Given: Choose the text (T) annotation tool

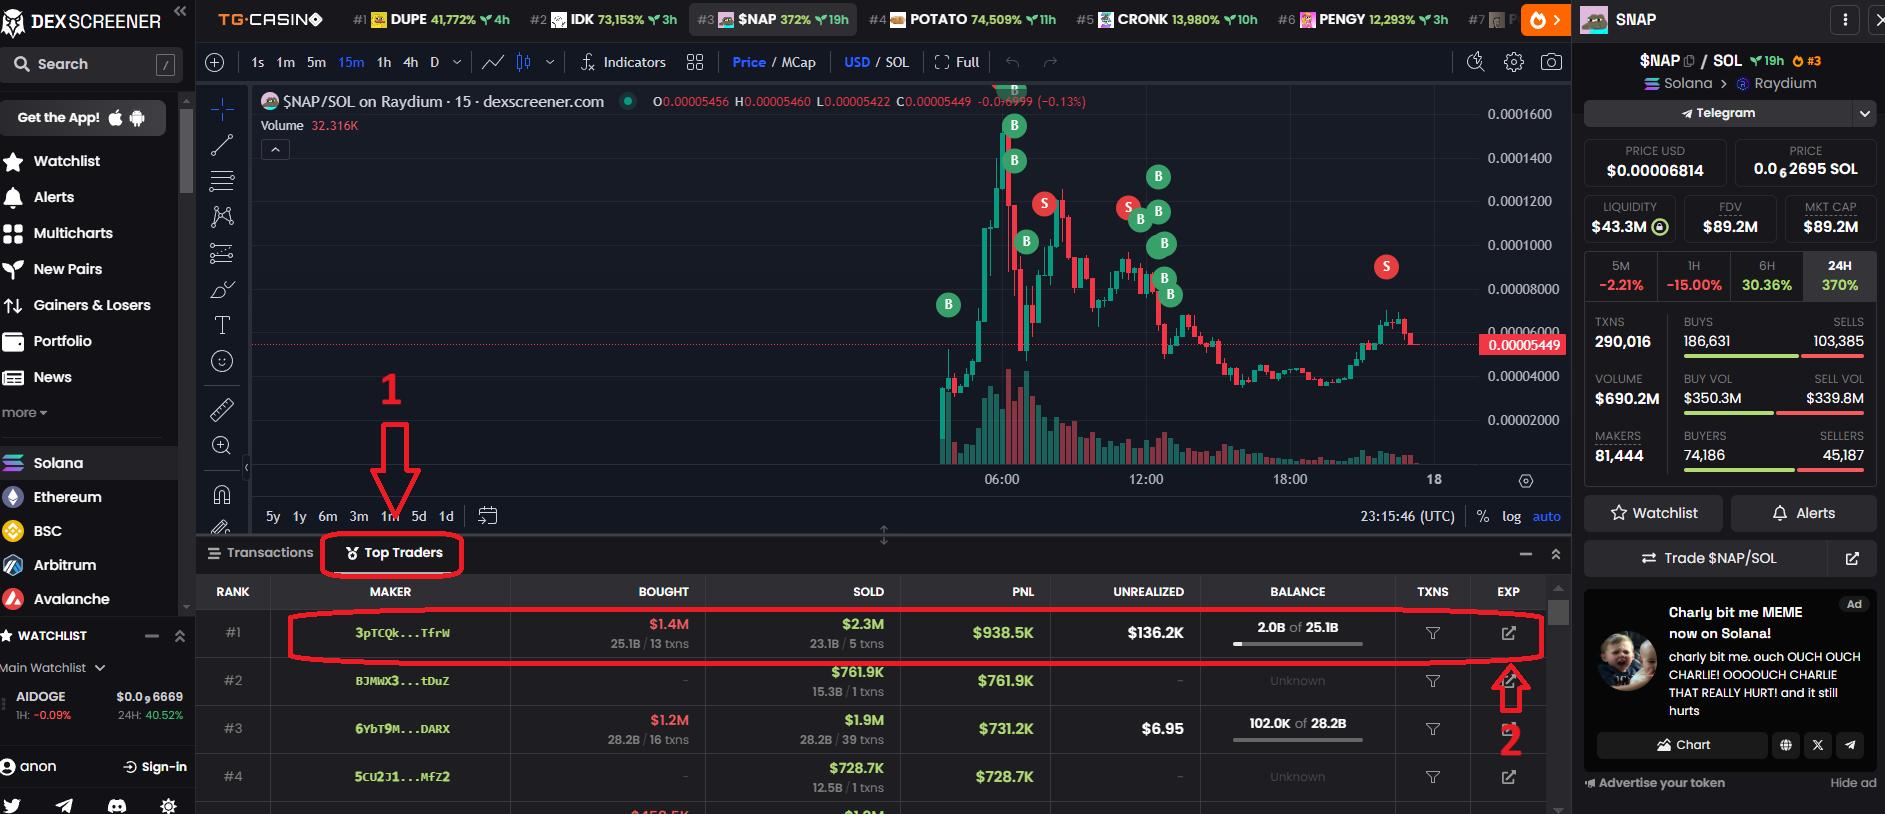Looking at the screenshot, I should (x=222, y=325).
